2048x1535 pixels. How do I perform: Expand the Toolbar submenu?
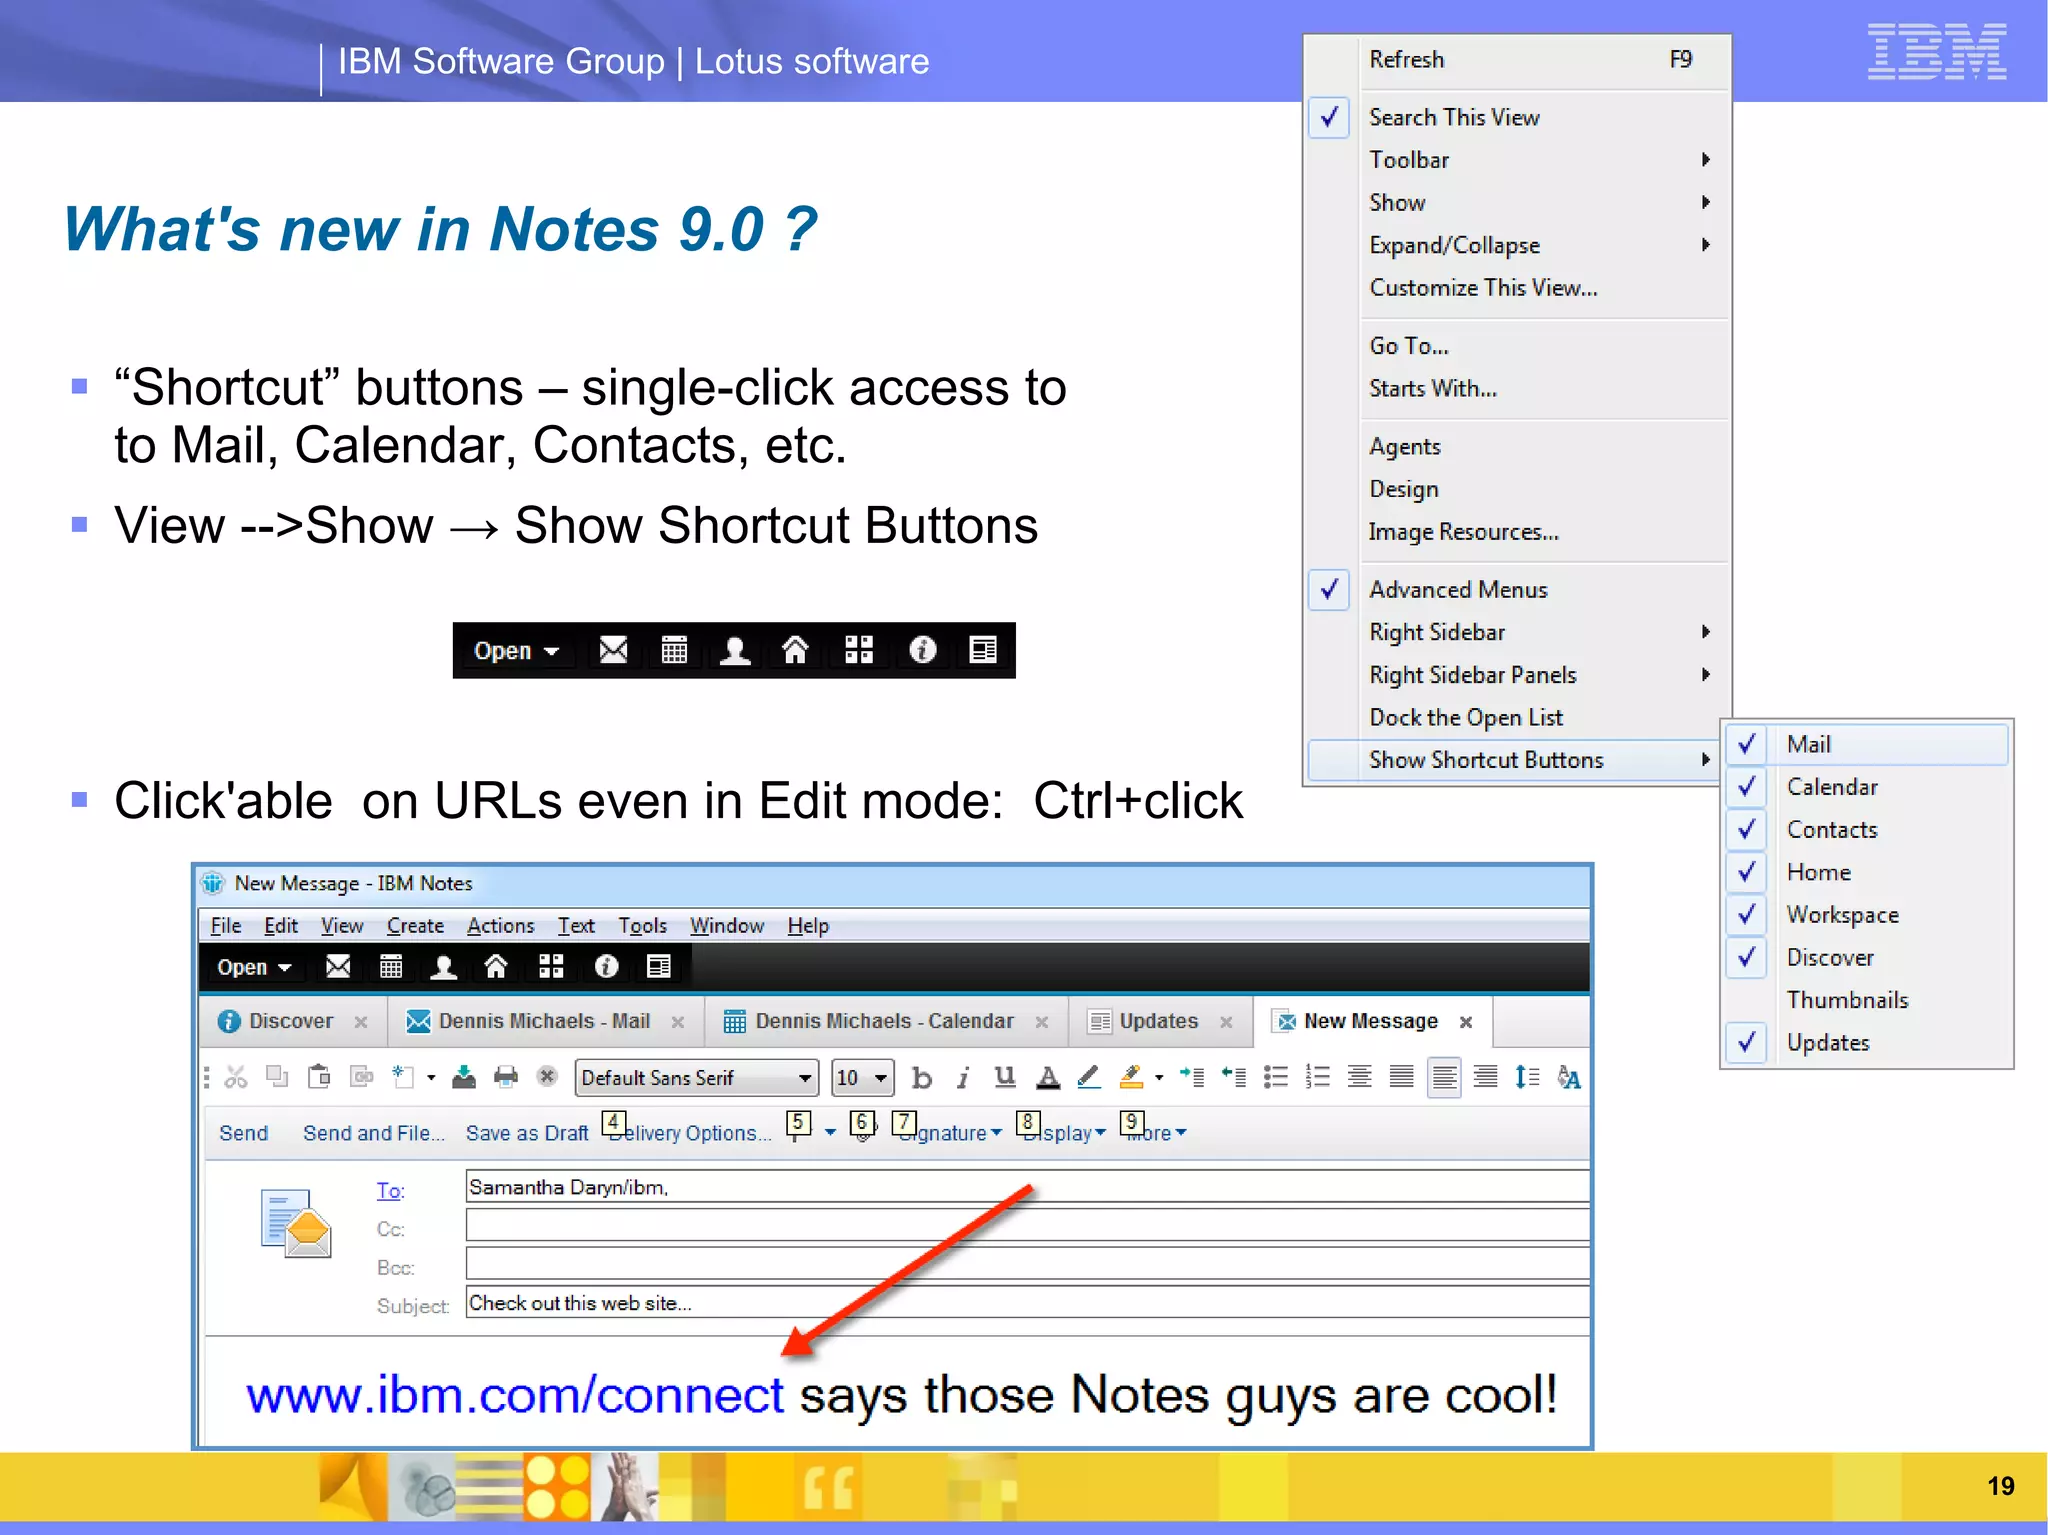(1518, 160)
